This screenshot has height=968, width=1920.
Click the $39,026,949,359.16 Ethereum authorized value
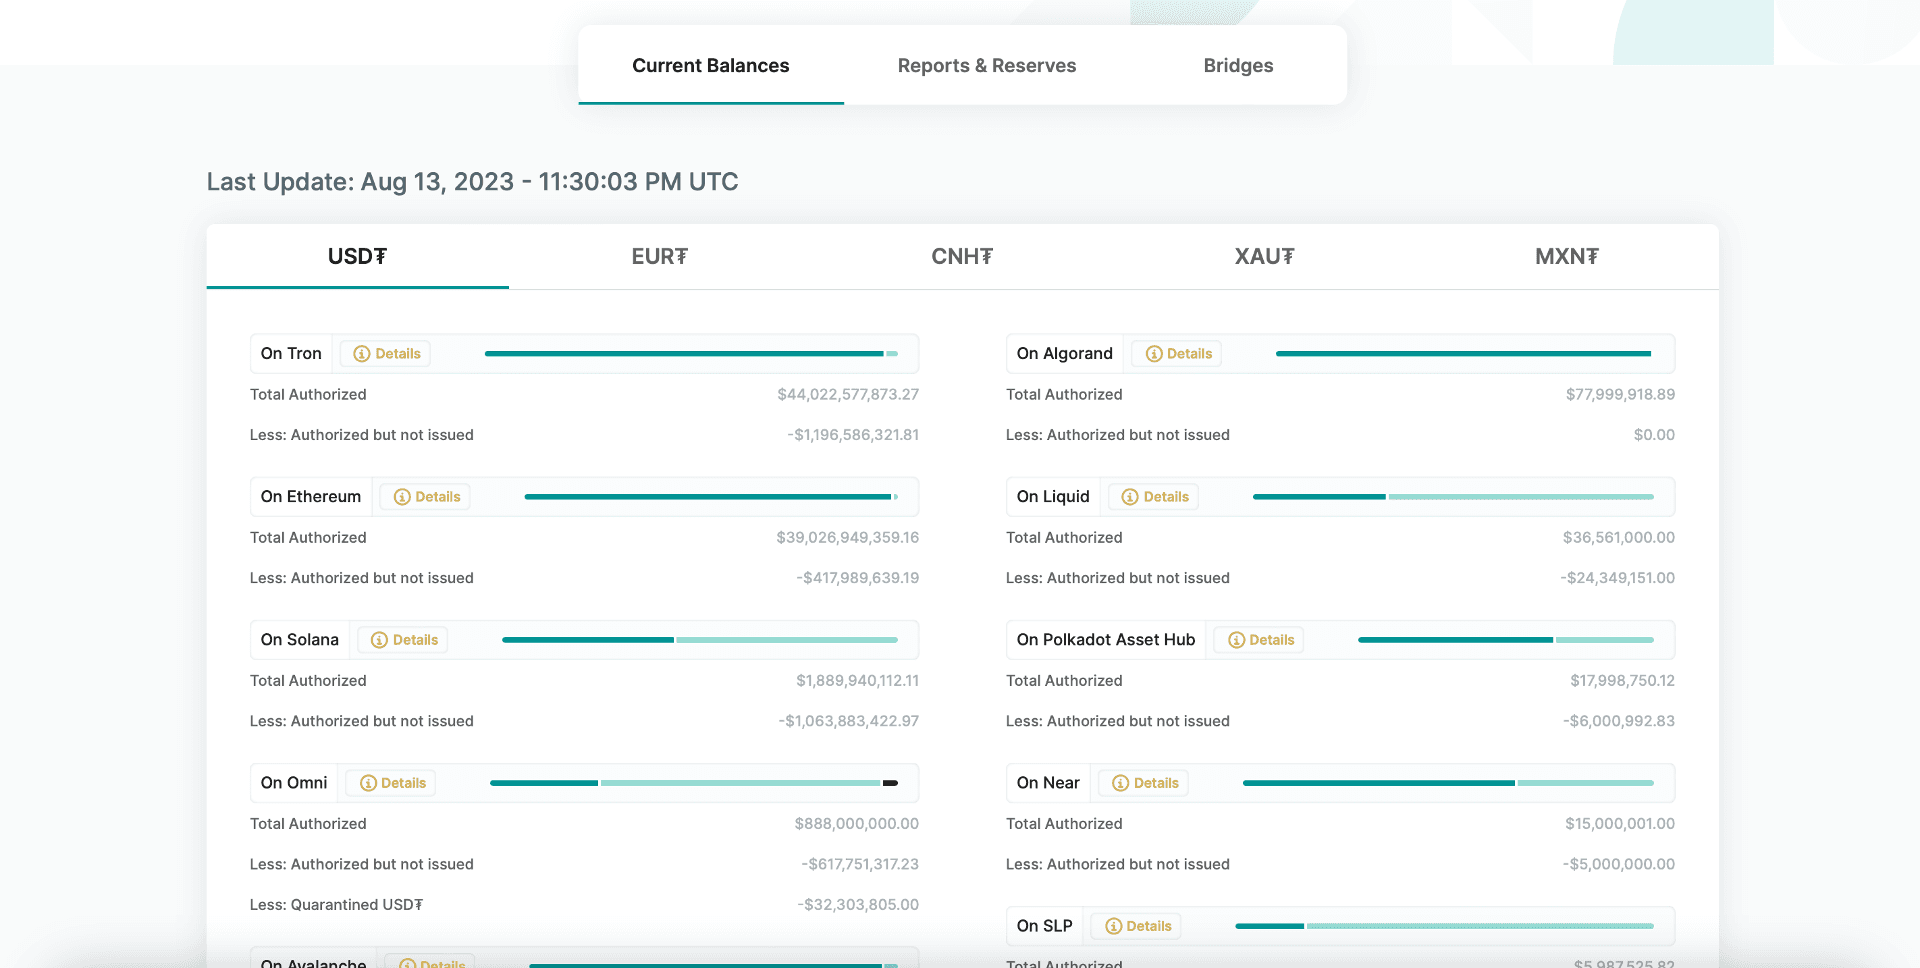[848, 538]
